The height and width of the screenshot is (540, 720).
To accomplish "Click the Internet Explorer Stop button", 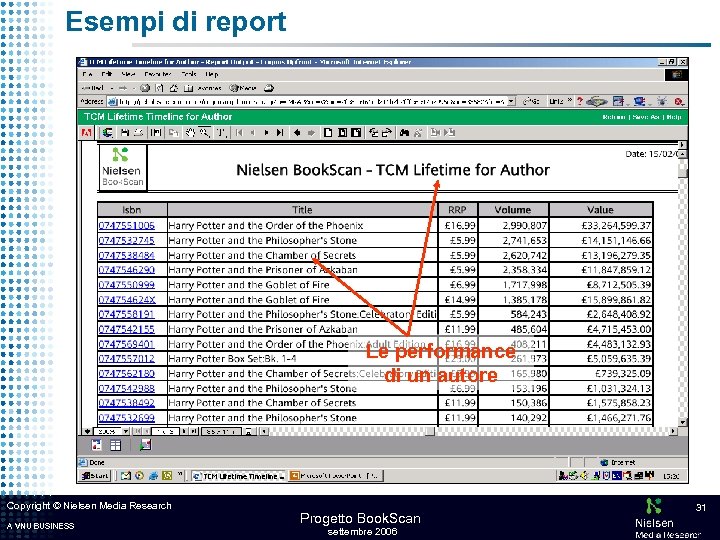I will point(145,88).
